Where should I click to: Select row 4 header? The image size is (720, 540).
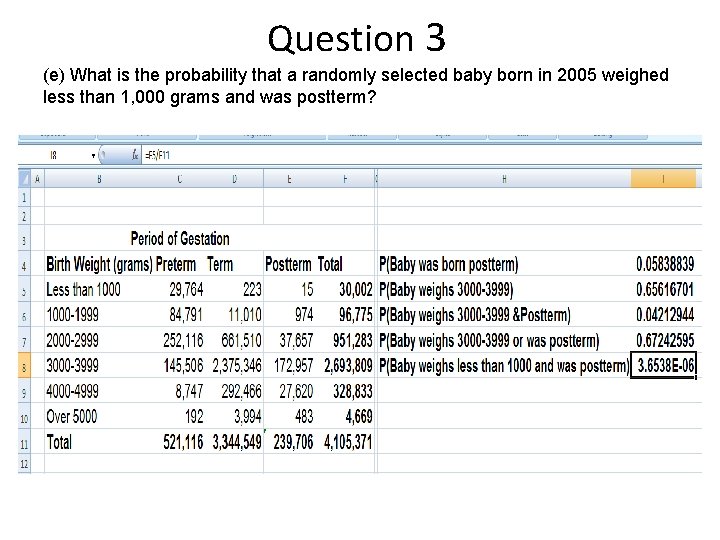pyautogui.click(x=24, y=265)
